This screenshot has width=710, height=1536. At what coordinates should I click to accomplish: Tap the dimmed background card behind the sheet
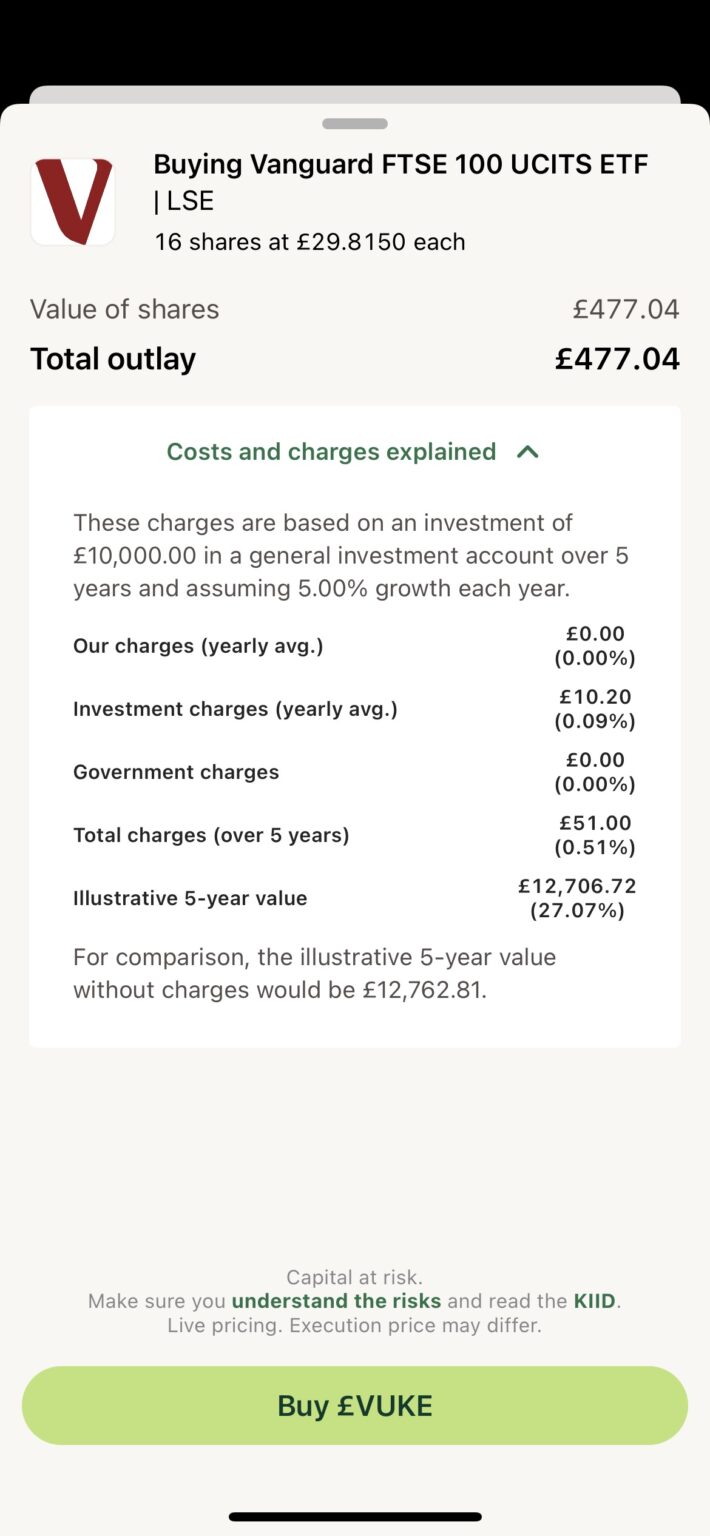[x=355, y=94]
